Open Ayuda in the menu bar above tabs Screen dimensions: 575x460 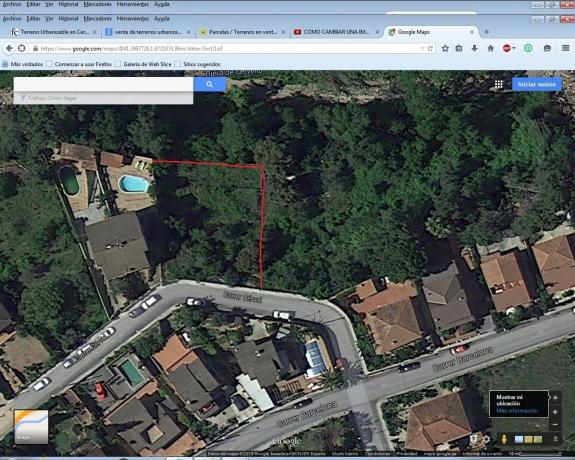(x=162, y=18)
